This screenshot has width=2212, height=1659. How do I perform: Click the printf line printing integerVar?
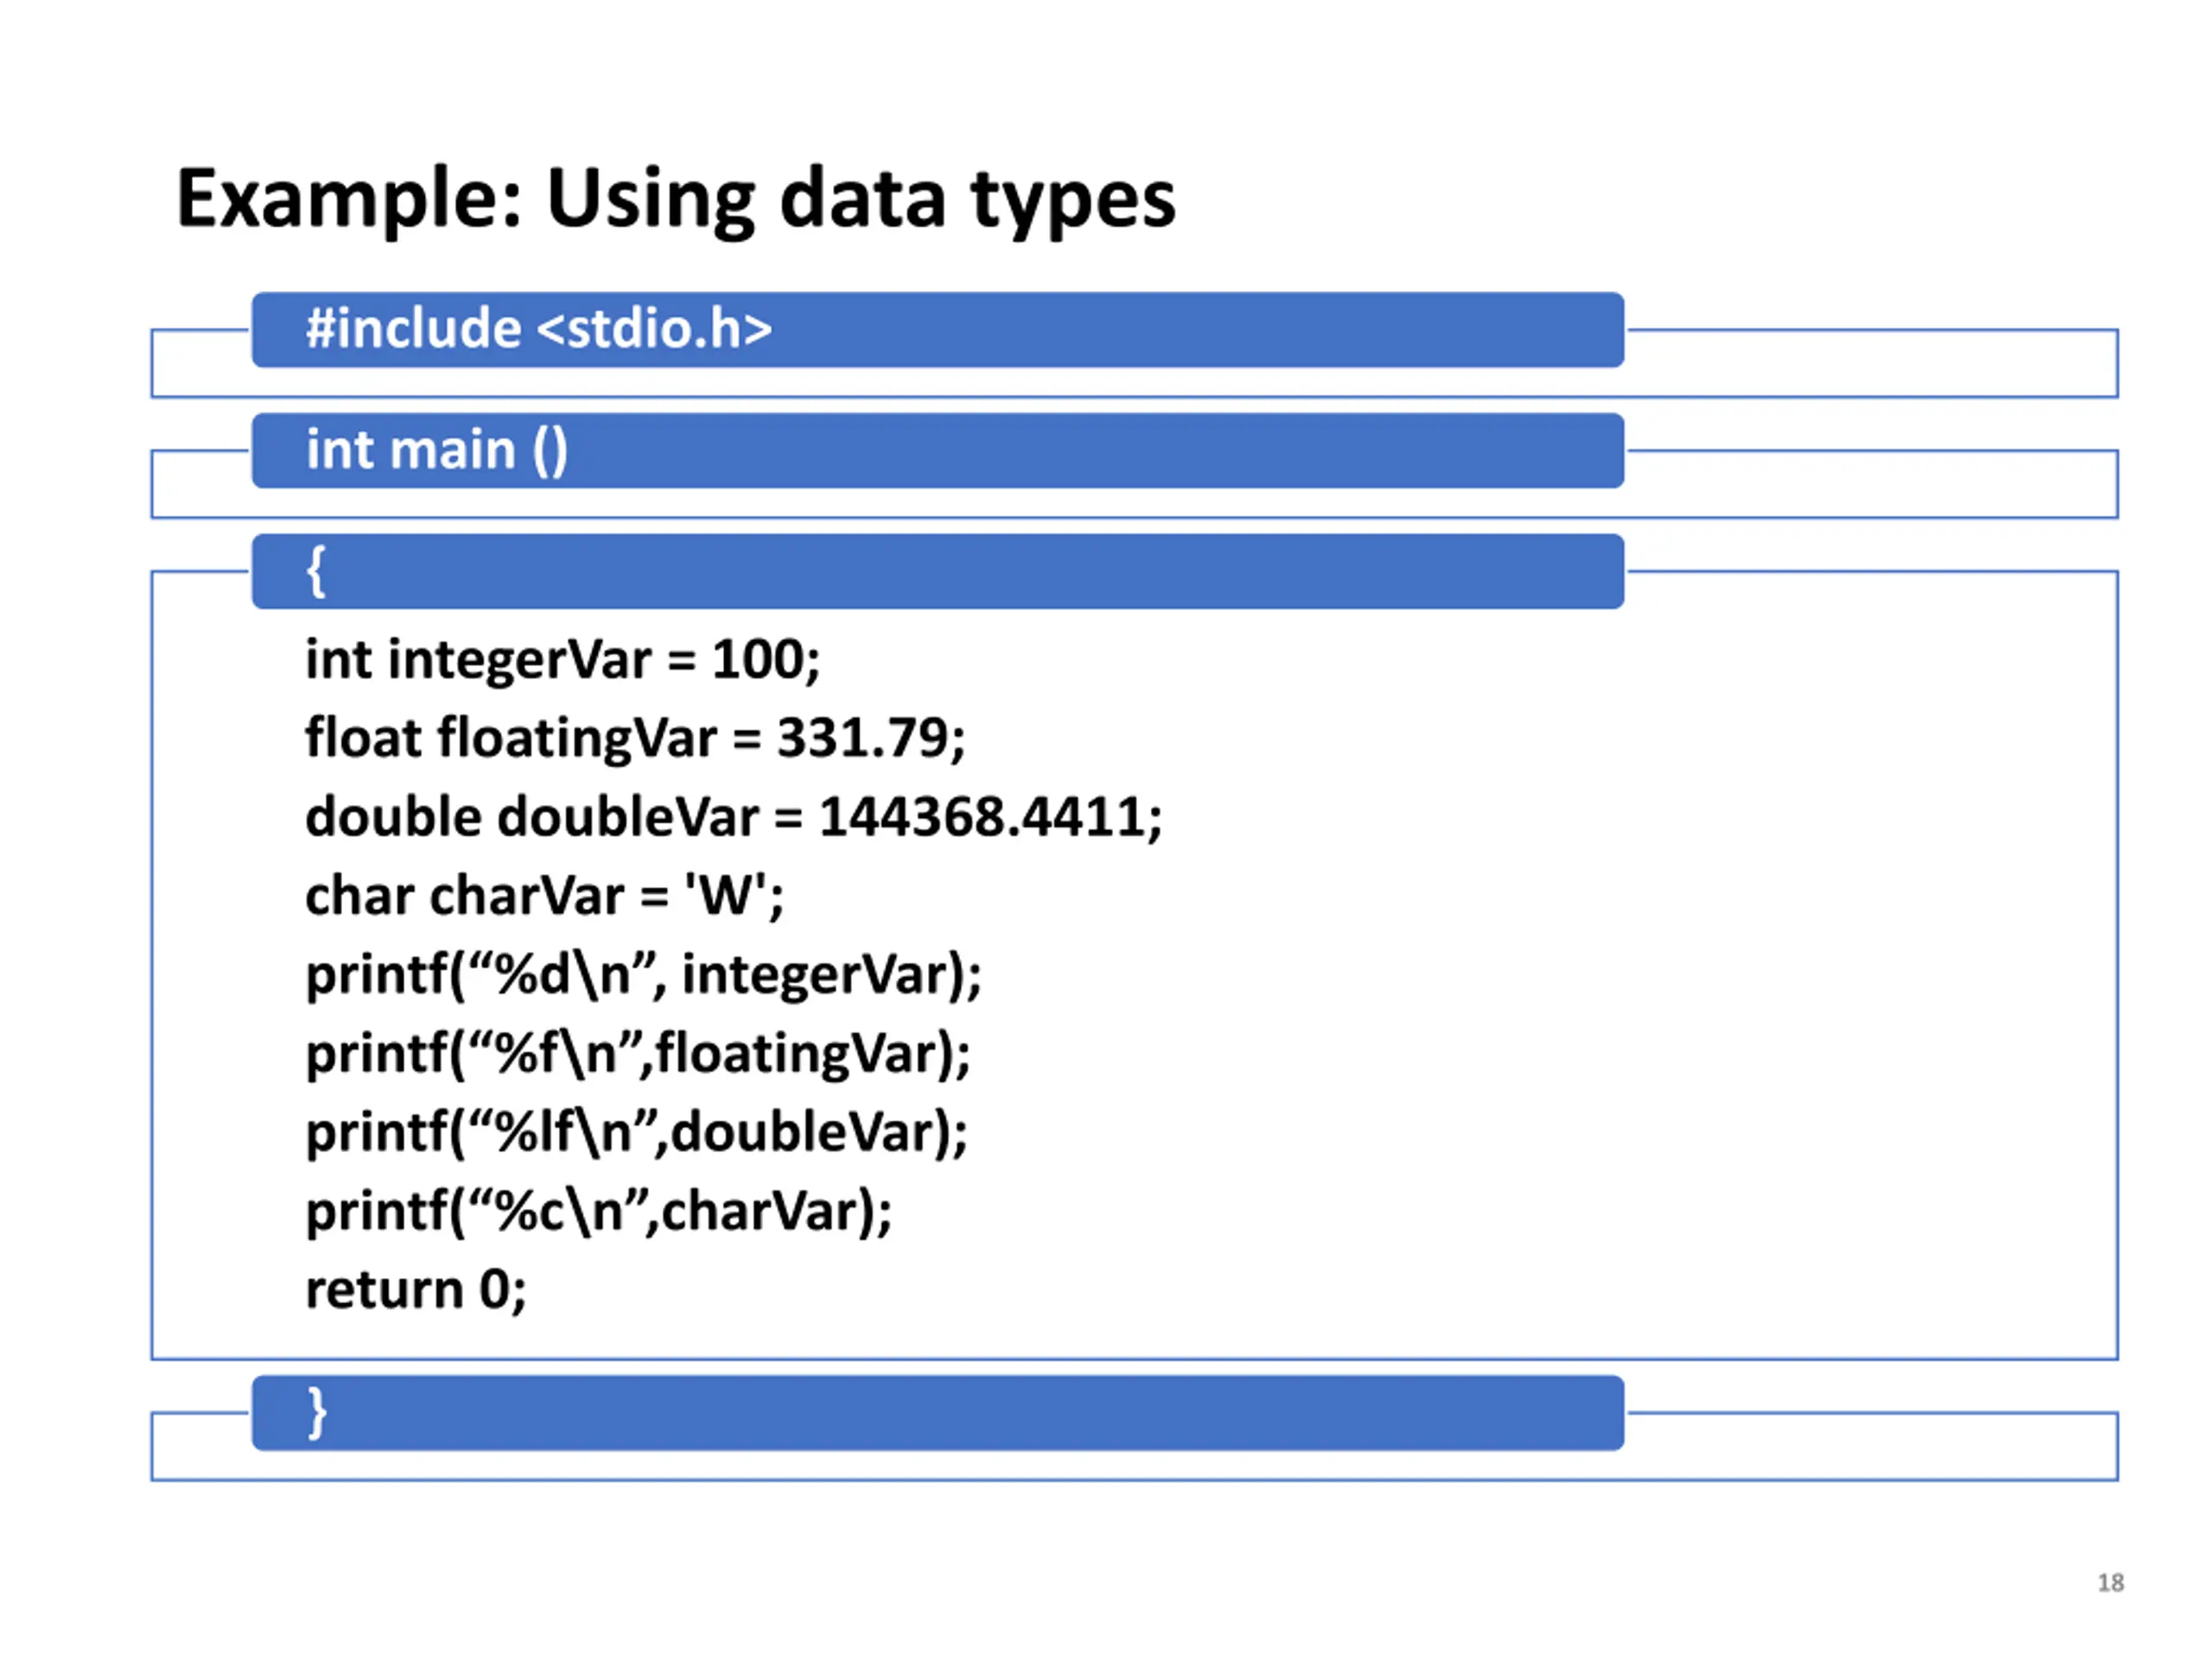(x=644, y=975)
